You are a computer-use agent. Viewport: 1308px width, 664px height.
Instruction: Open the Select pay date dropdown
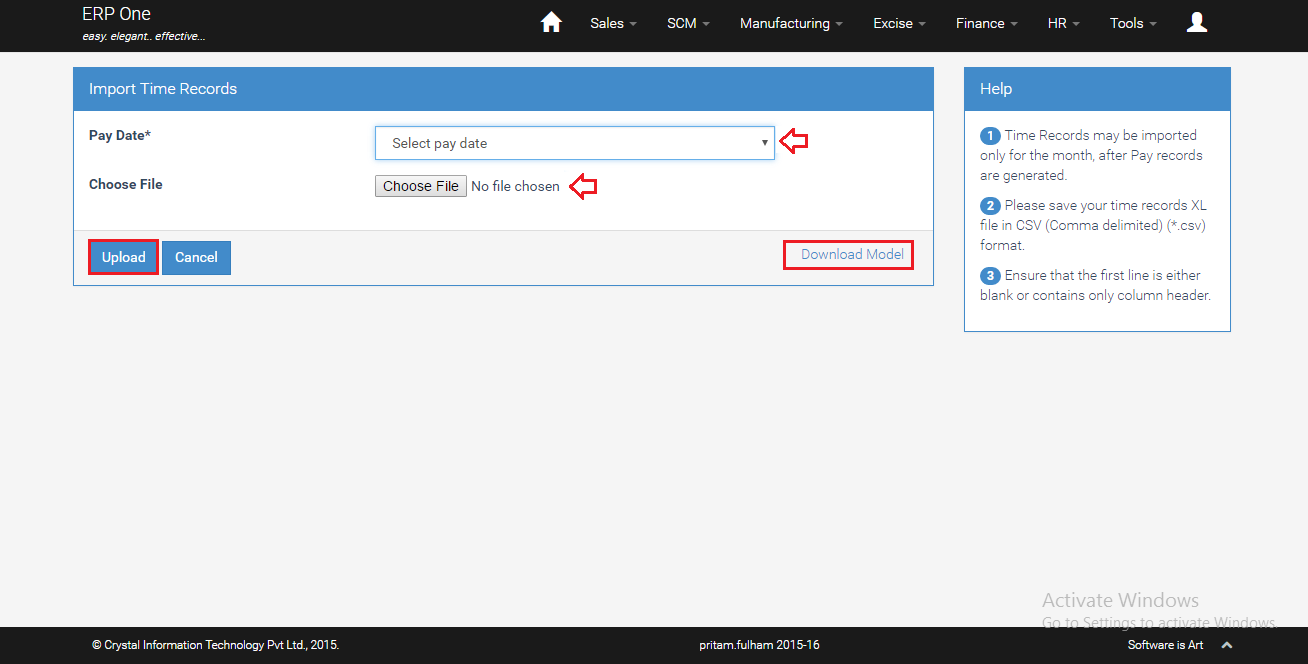[x=574, y=143]
